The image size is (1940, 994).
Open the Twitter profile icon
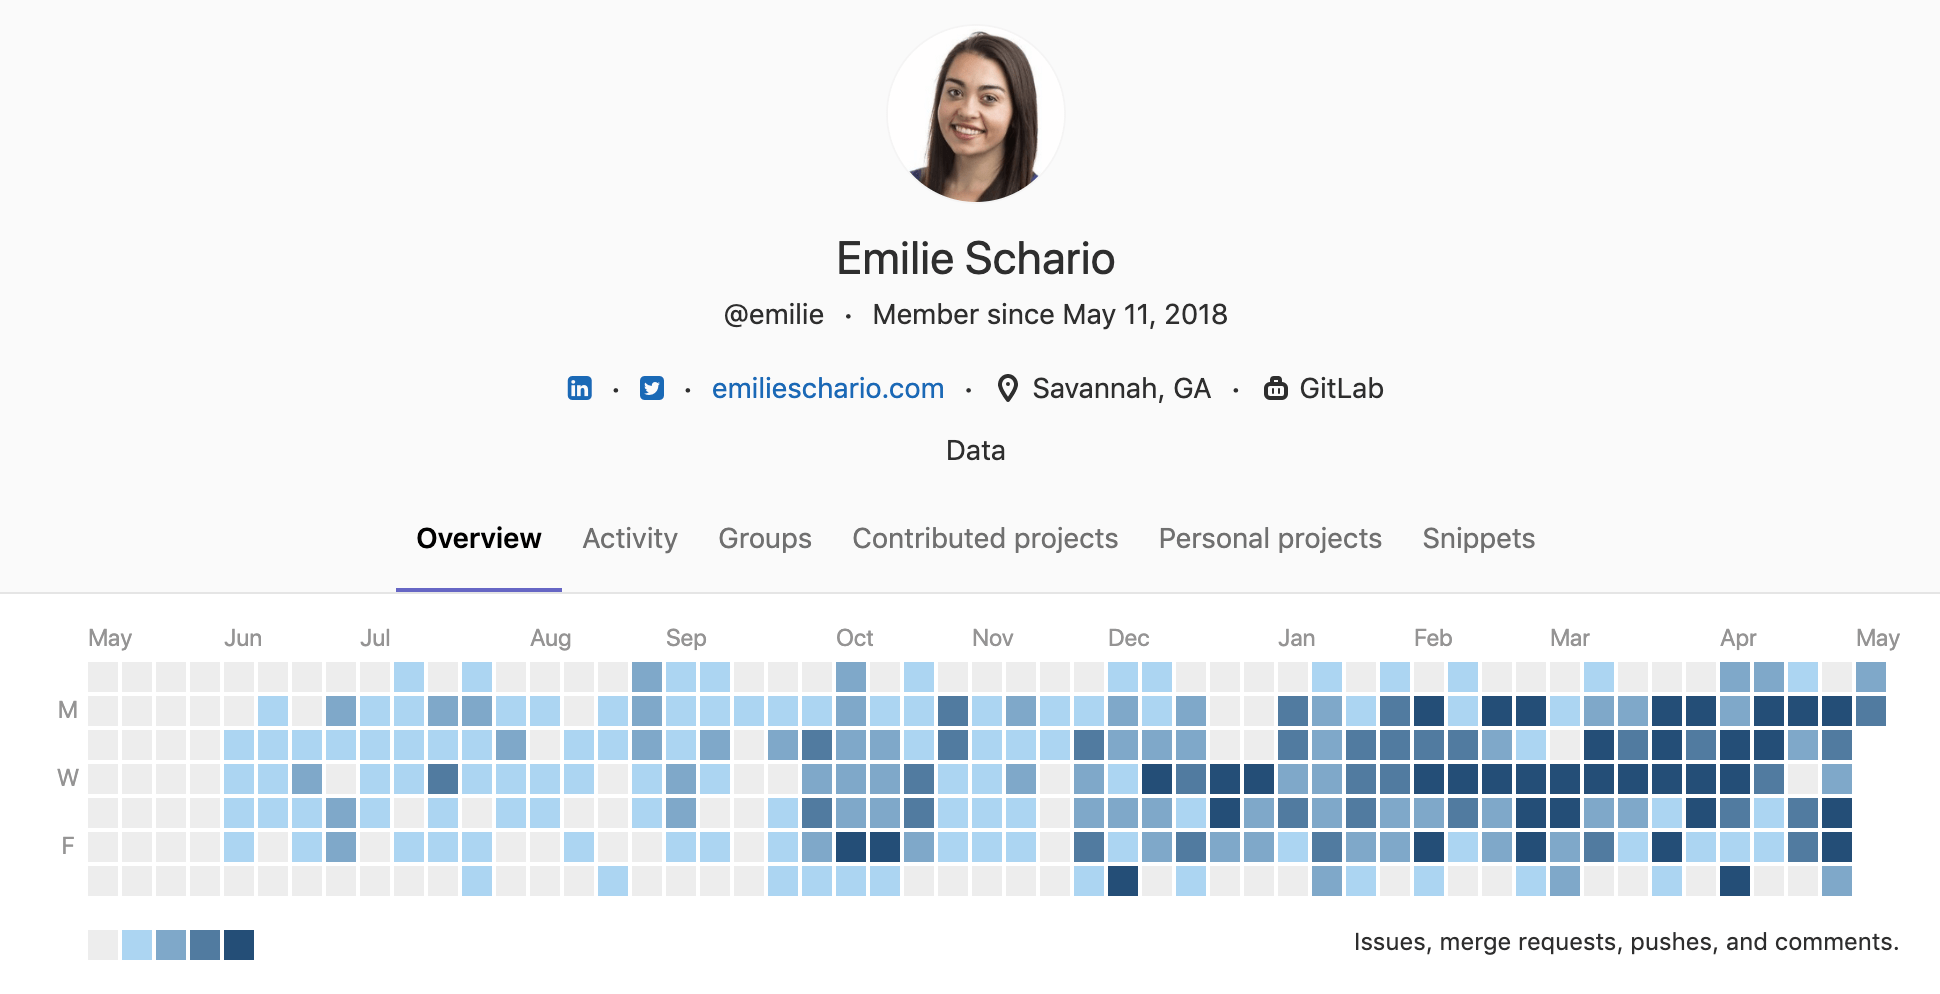point(652,388)
